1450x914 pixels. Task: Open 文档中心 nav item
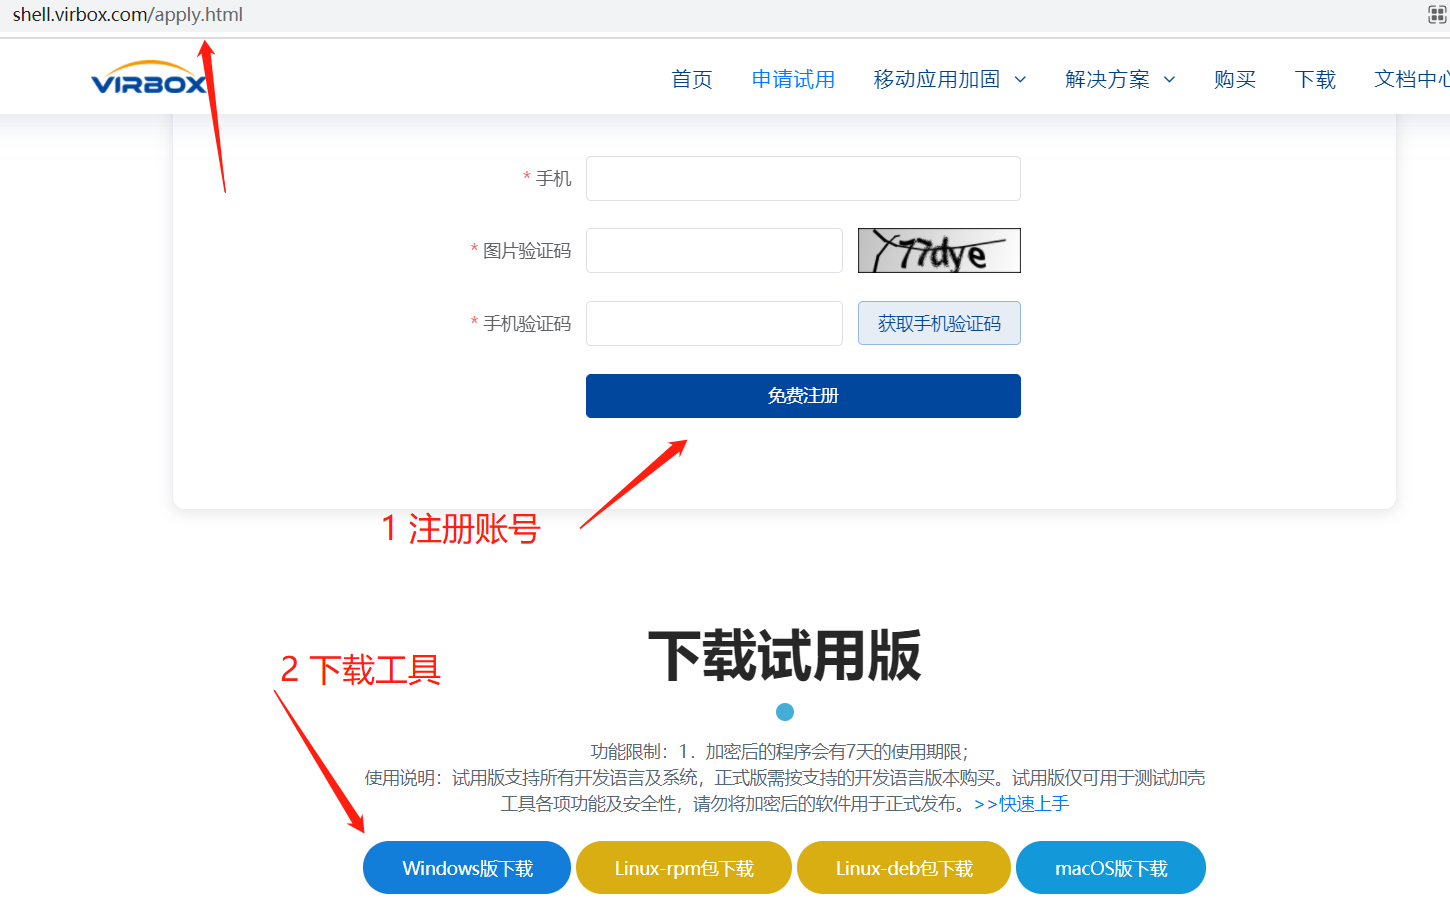[1412, 79]
